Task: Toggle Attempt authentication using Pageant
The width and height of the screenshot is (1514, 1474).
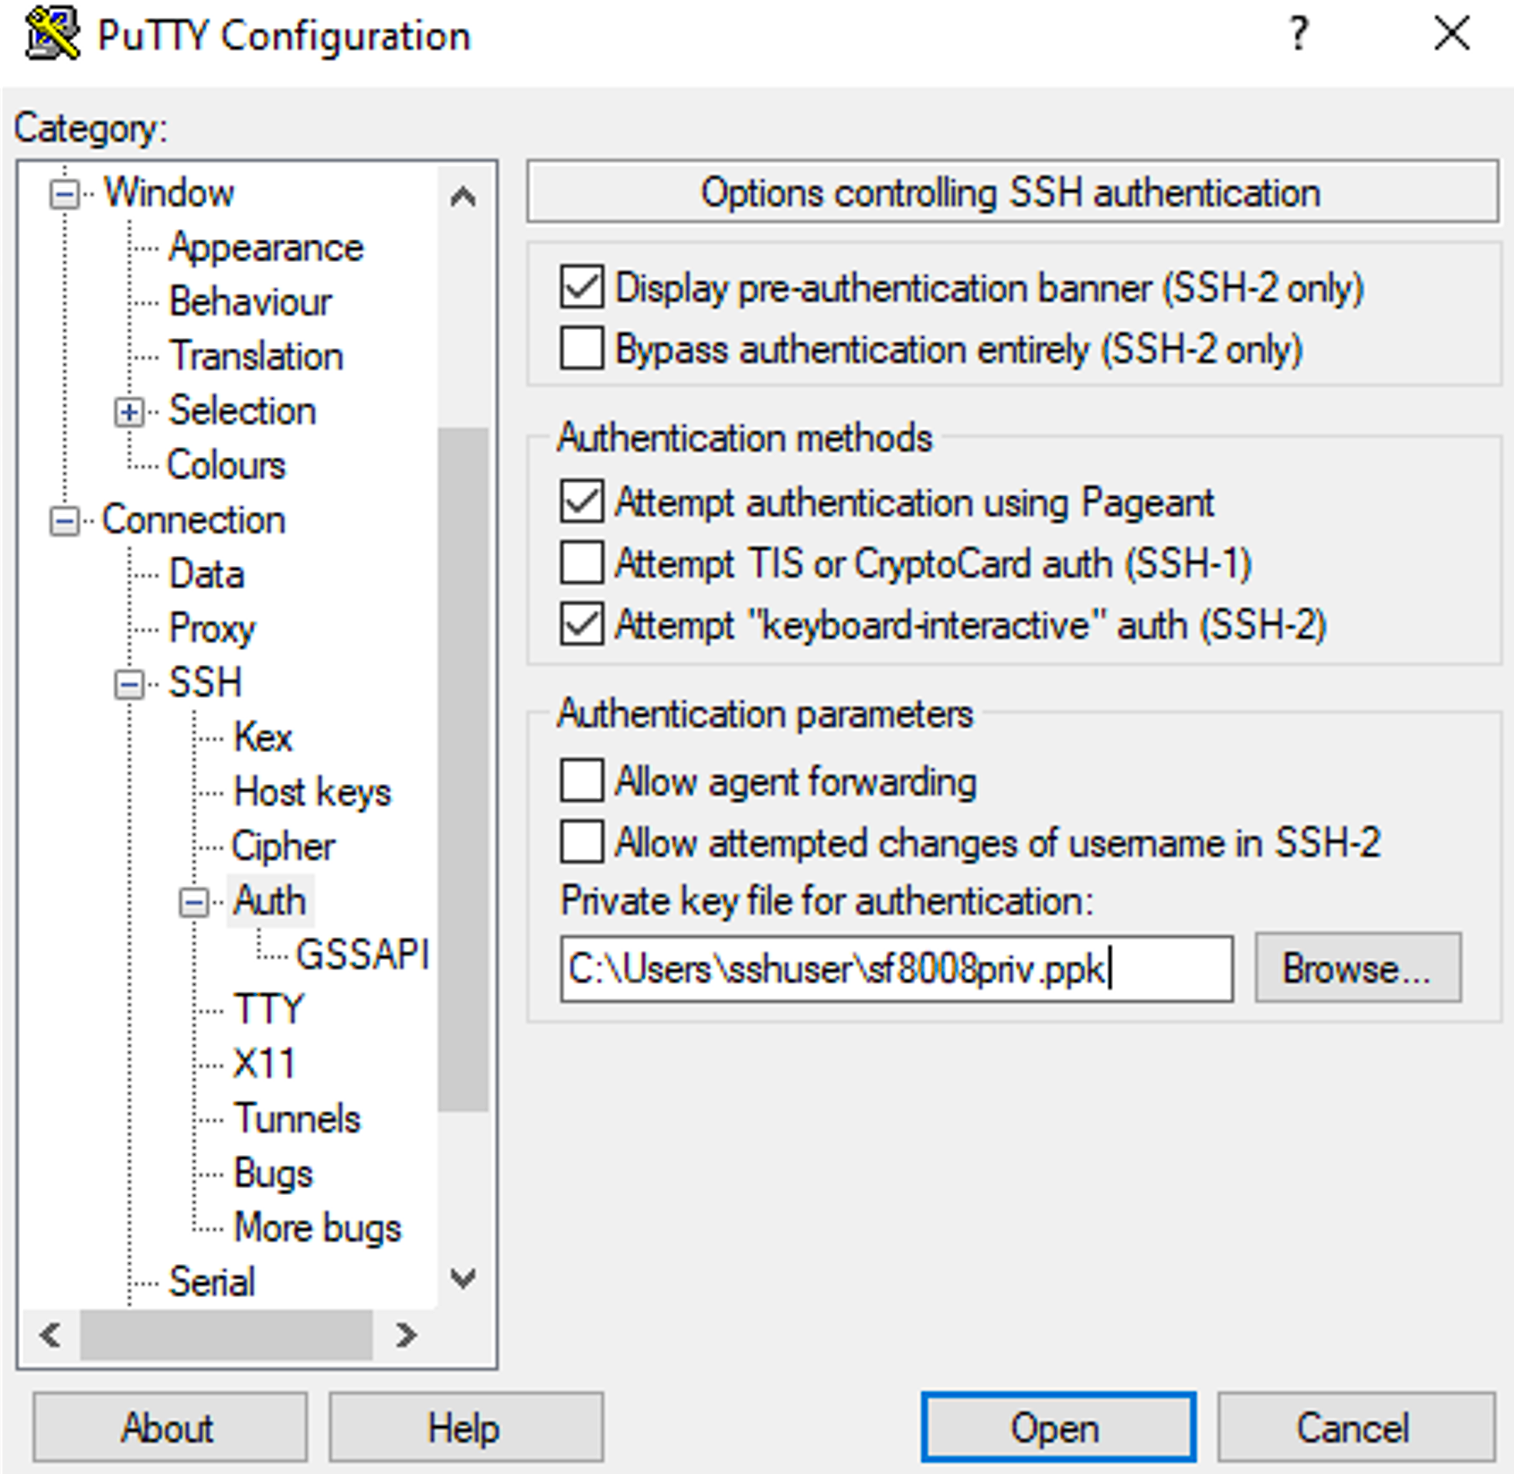Action: pyautogui.click(x=582, y=502)
